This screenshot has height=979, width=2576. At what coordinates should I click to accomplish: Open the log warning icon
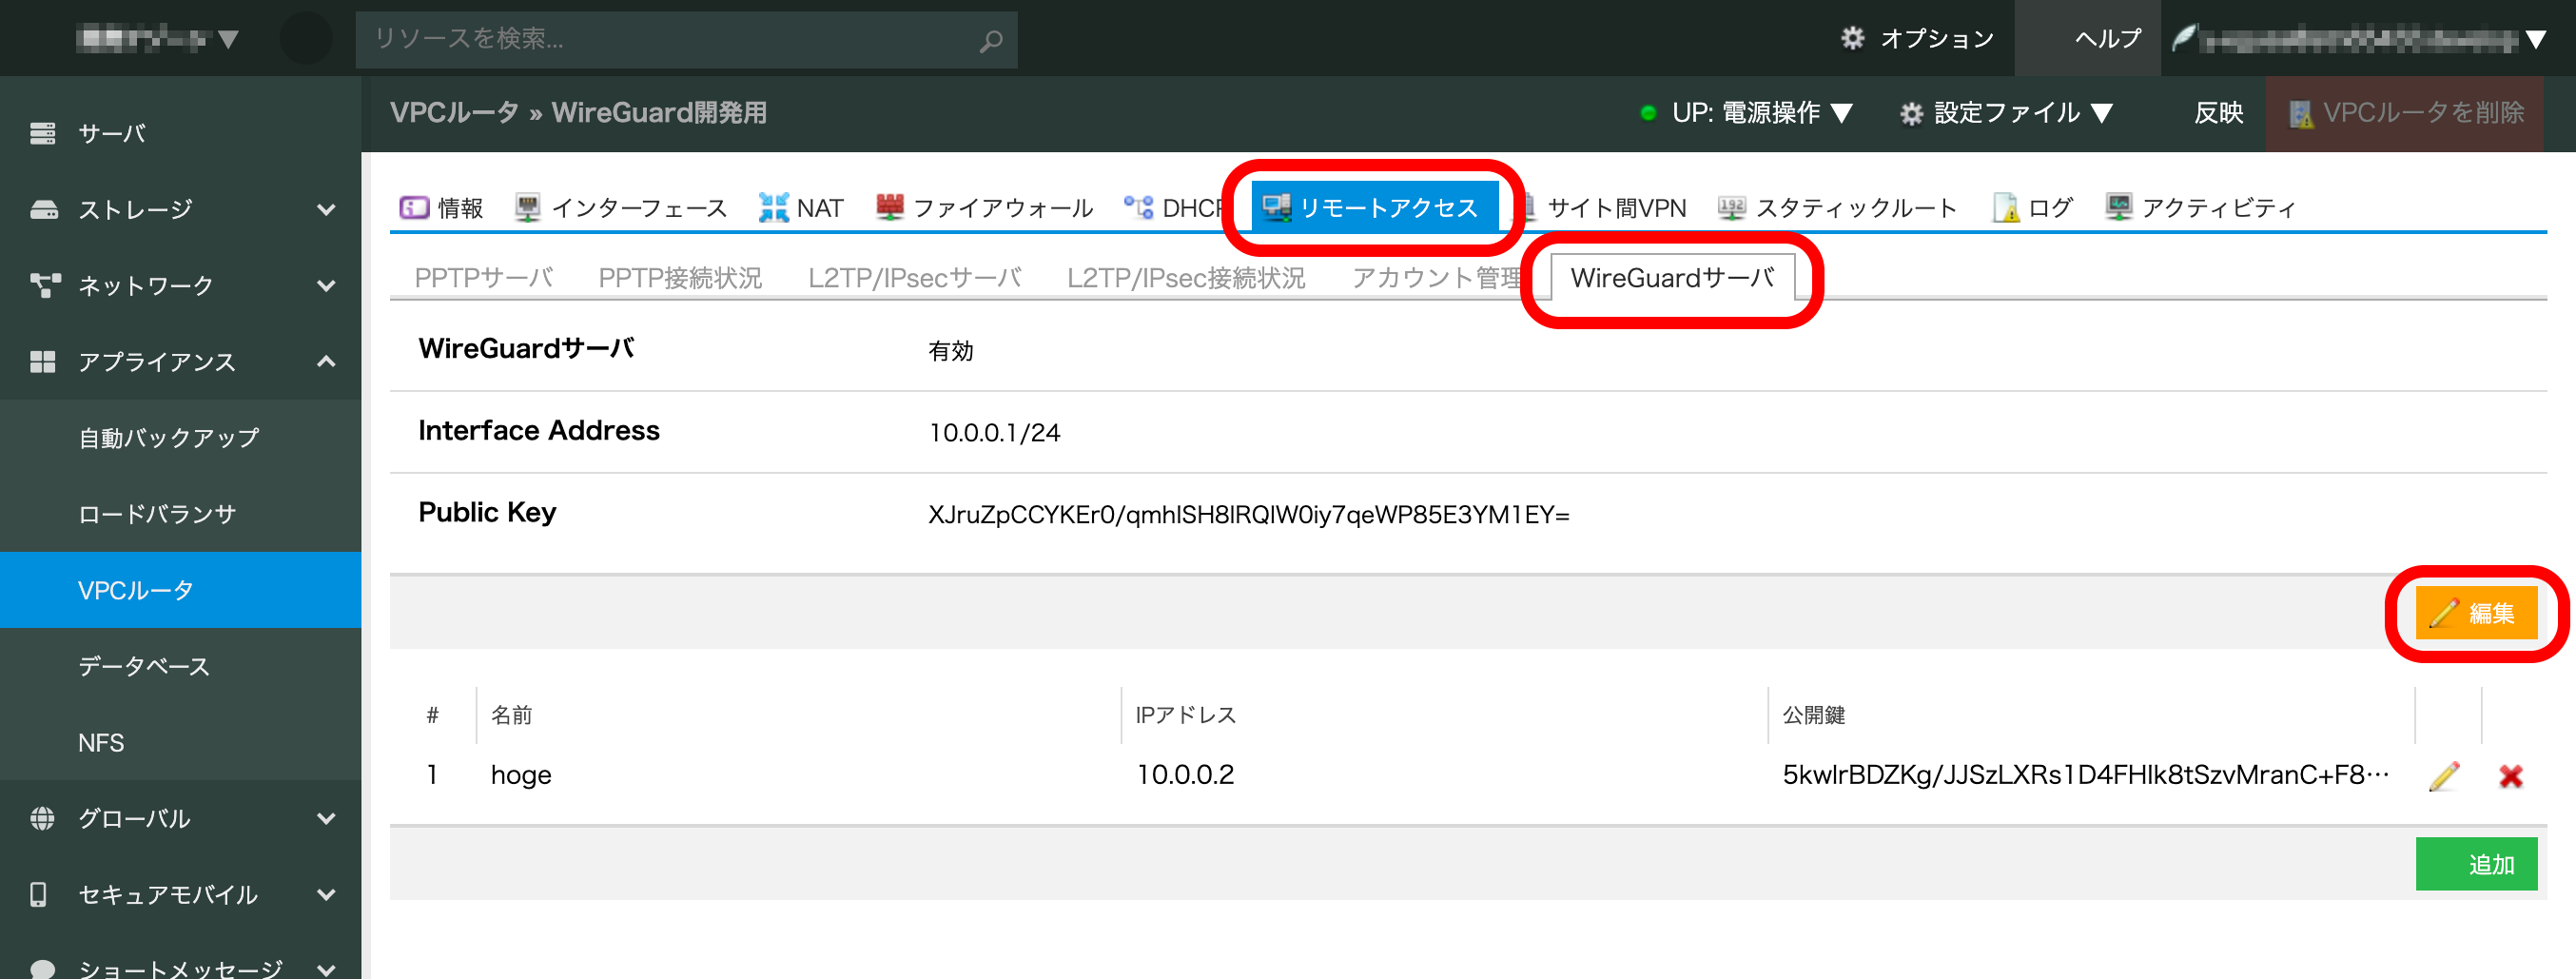coord(2006,207)
